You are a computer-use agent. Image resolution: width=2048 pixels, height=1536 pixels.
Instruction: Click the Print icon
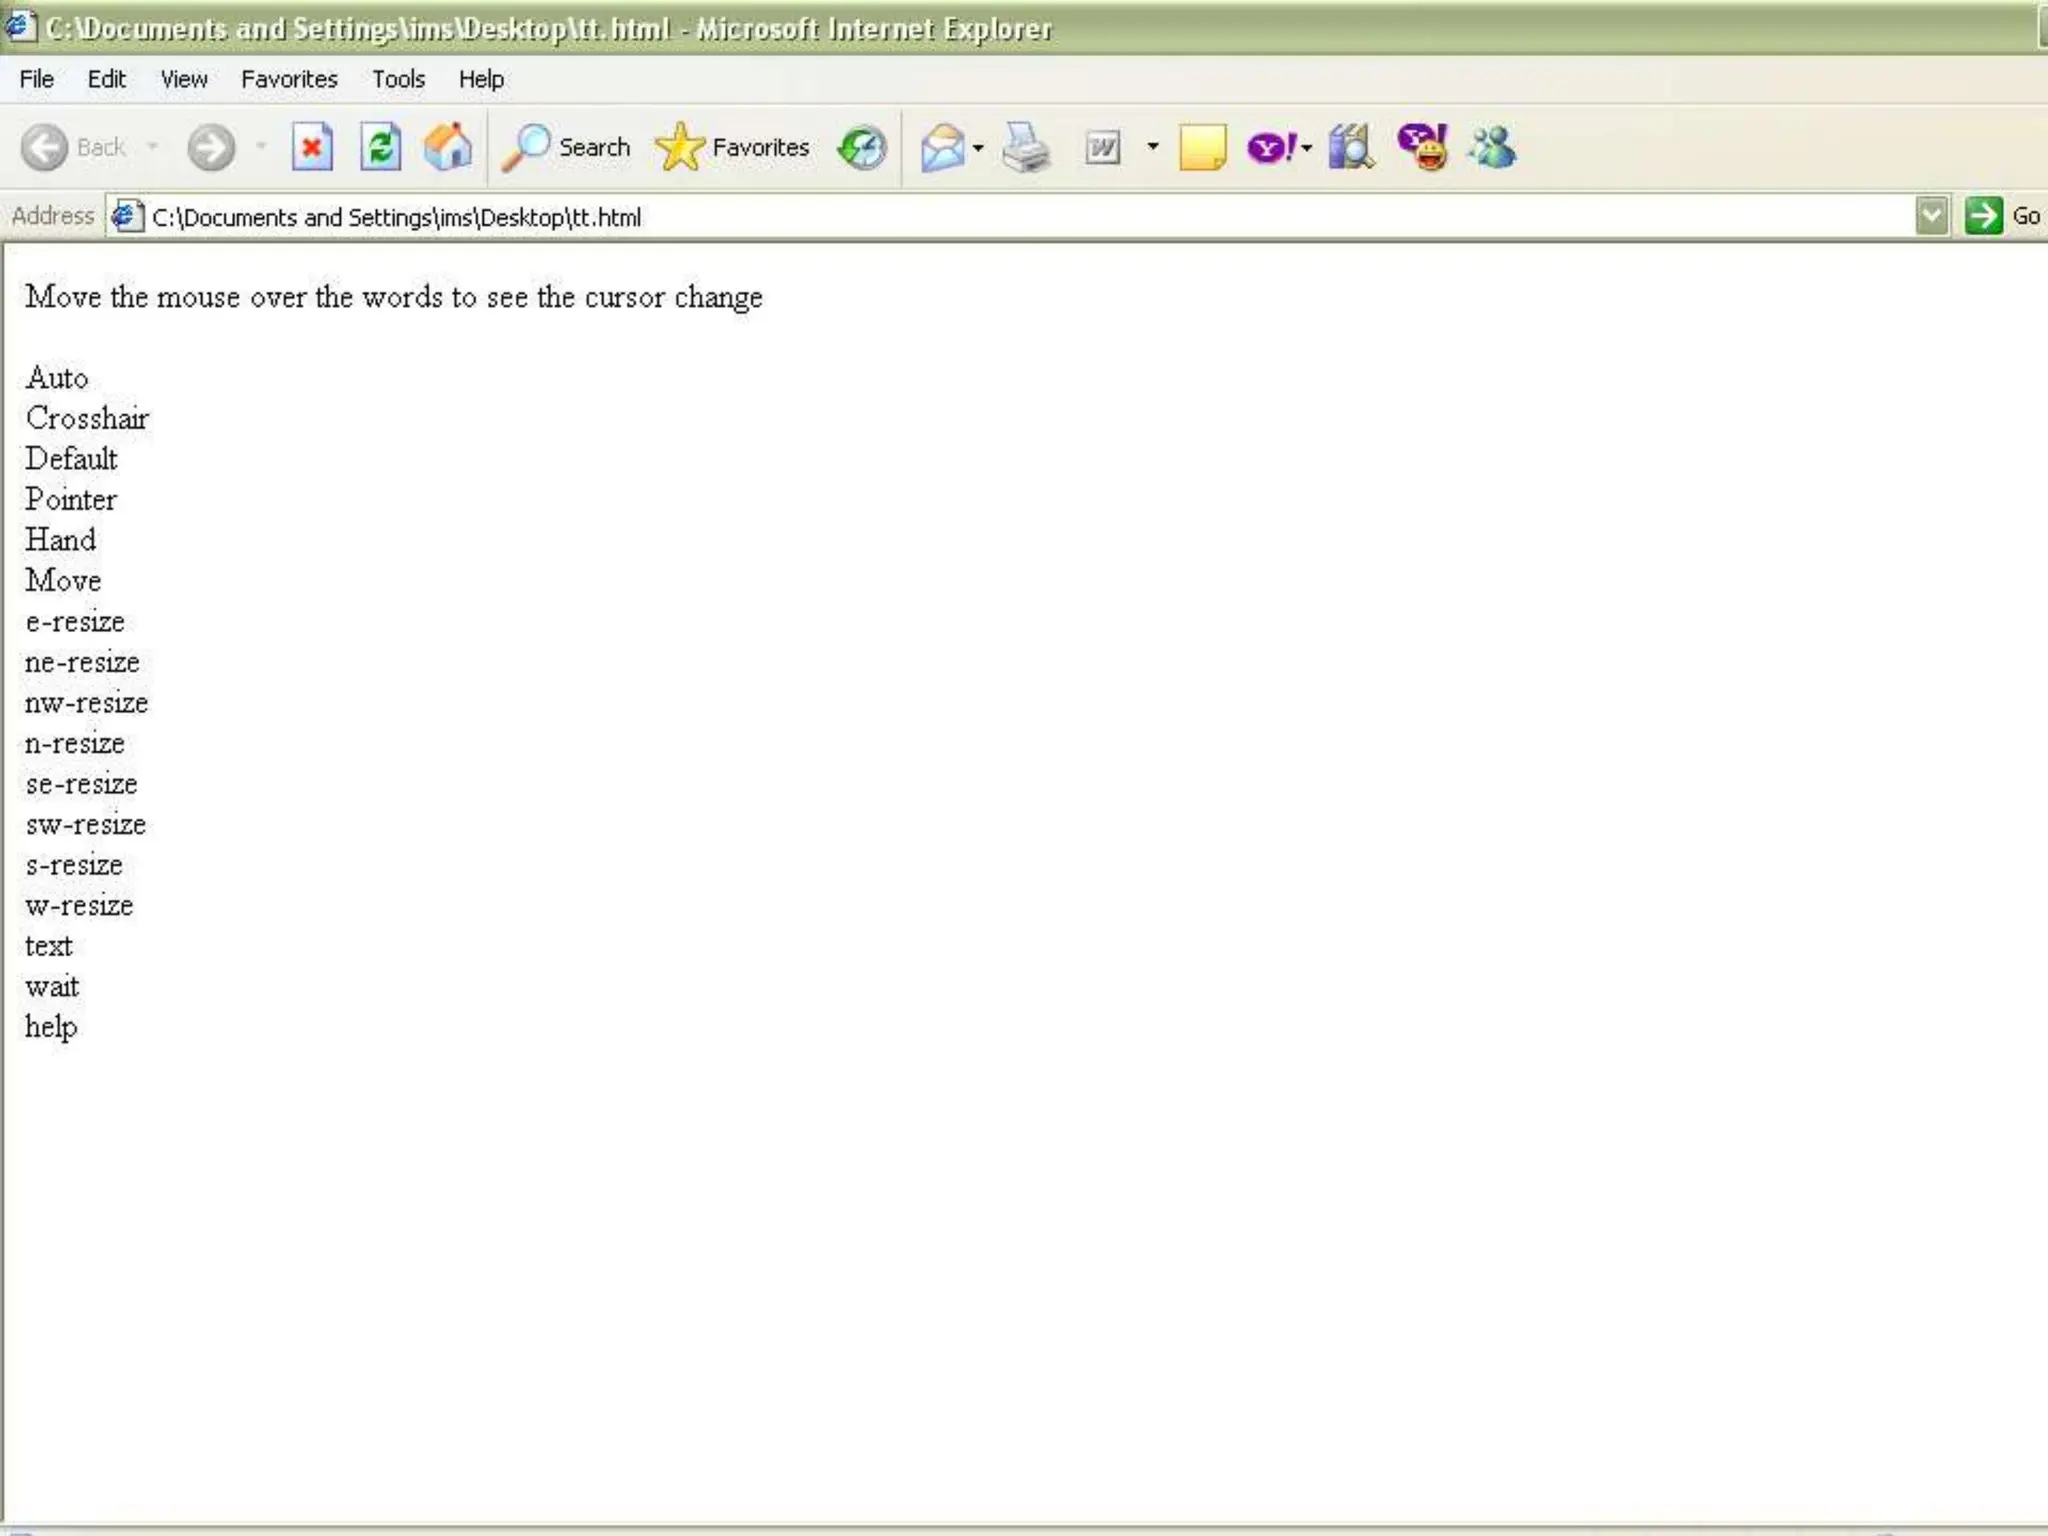pyautogui.click(x=1026, y=148)
